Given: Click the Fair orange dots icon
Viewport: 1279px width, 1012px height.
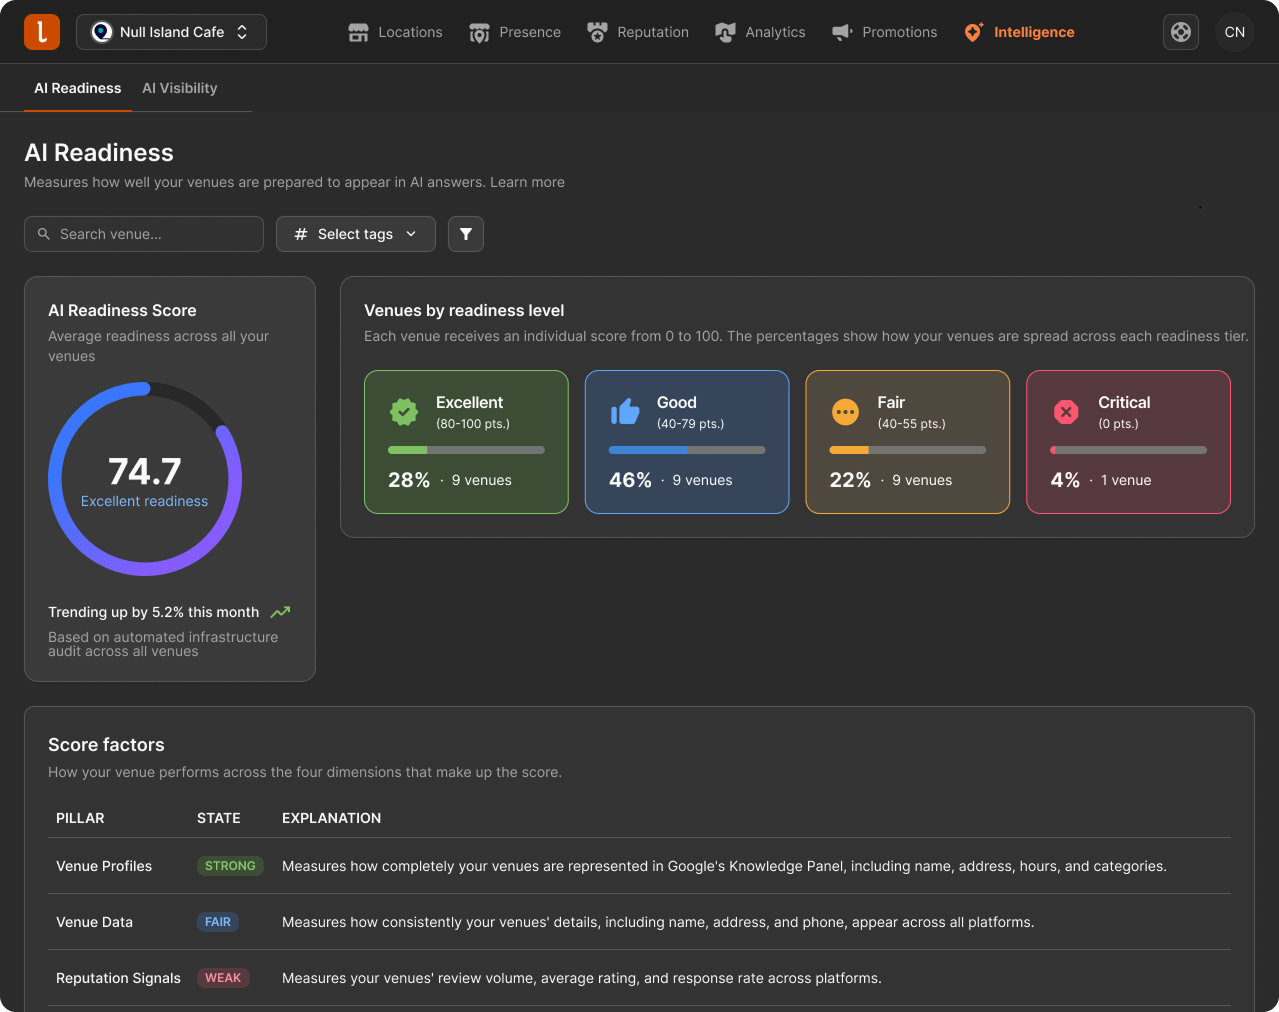Looking at the screenshot, I should pyautogui.click(x=845, y=412).
